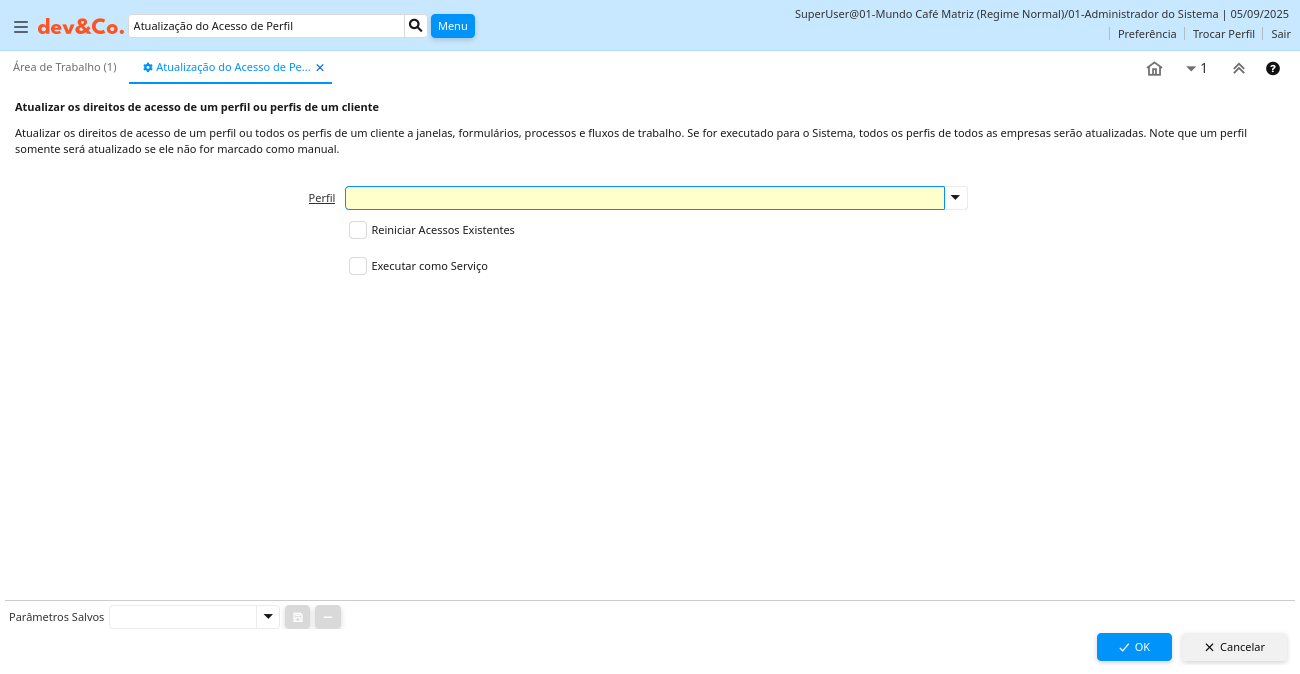The width and height of the screenshot is (1300, 674).
Task: Toggle Executar como Serviço checkbox
Action: [358, 266]
